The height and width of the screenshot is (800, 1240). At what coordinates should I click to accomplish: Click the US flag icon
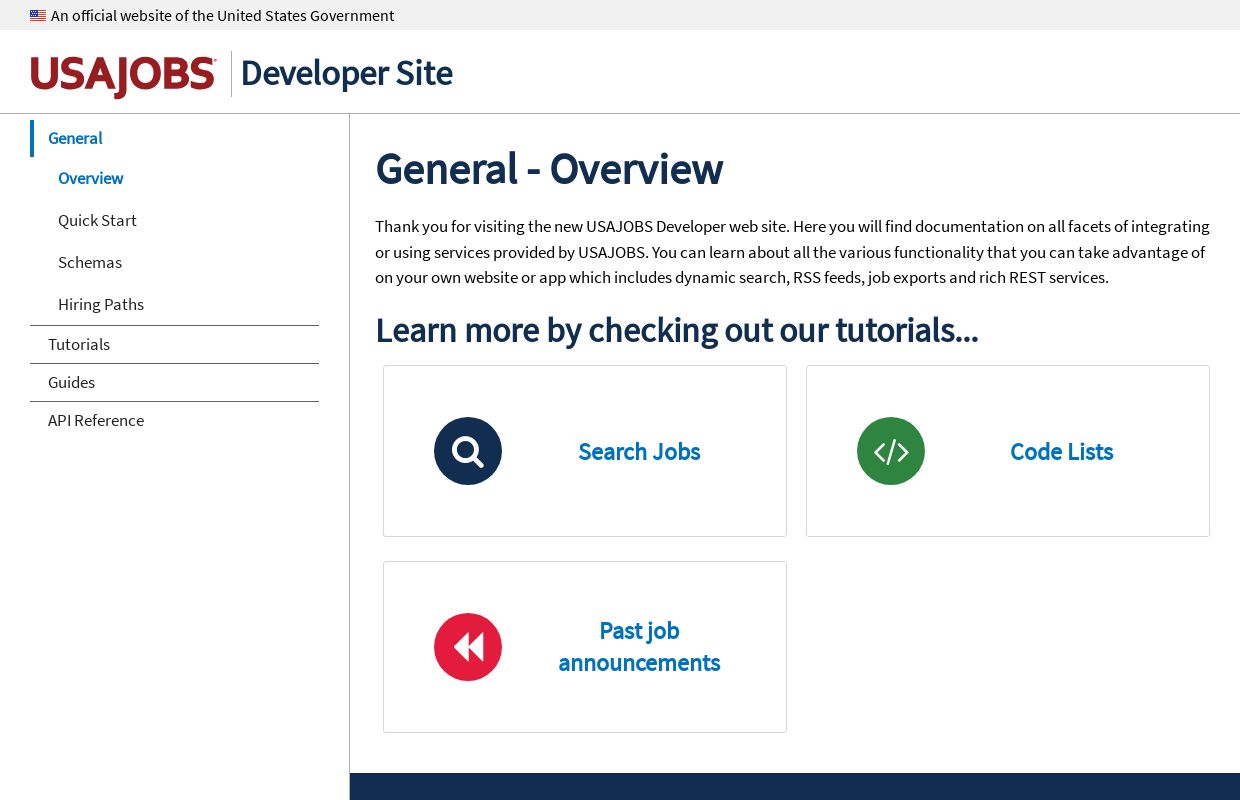coord(38,16)
